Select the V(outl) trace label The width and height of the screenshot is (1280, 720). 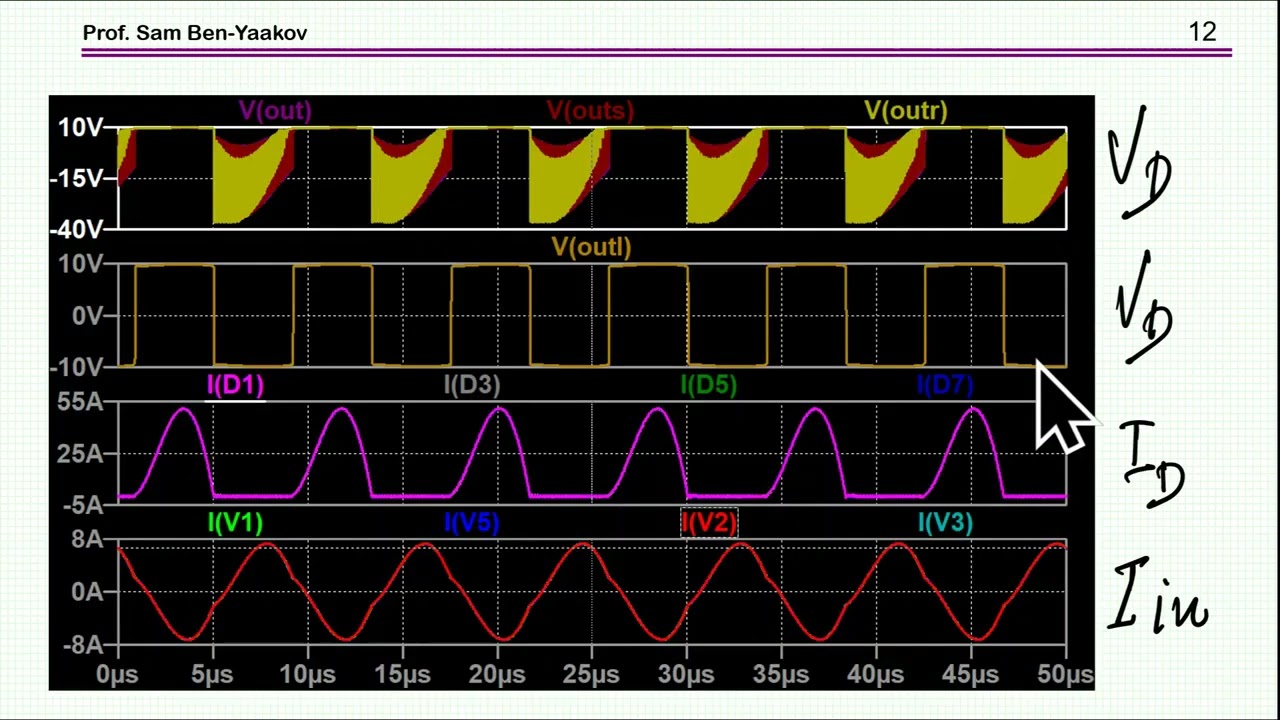pyautogui.click(x=591, y=247)
